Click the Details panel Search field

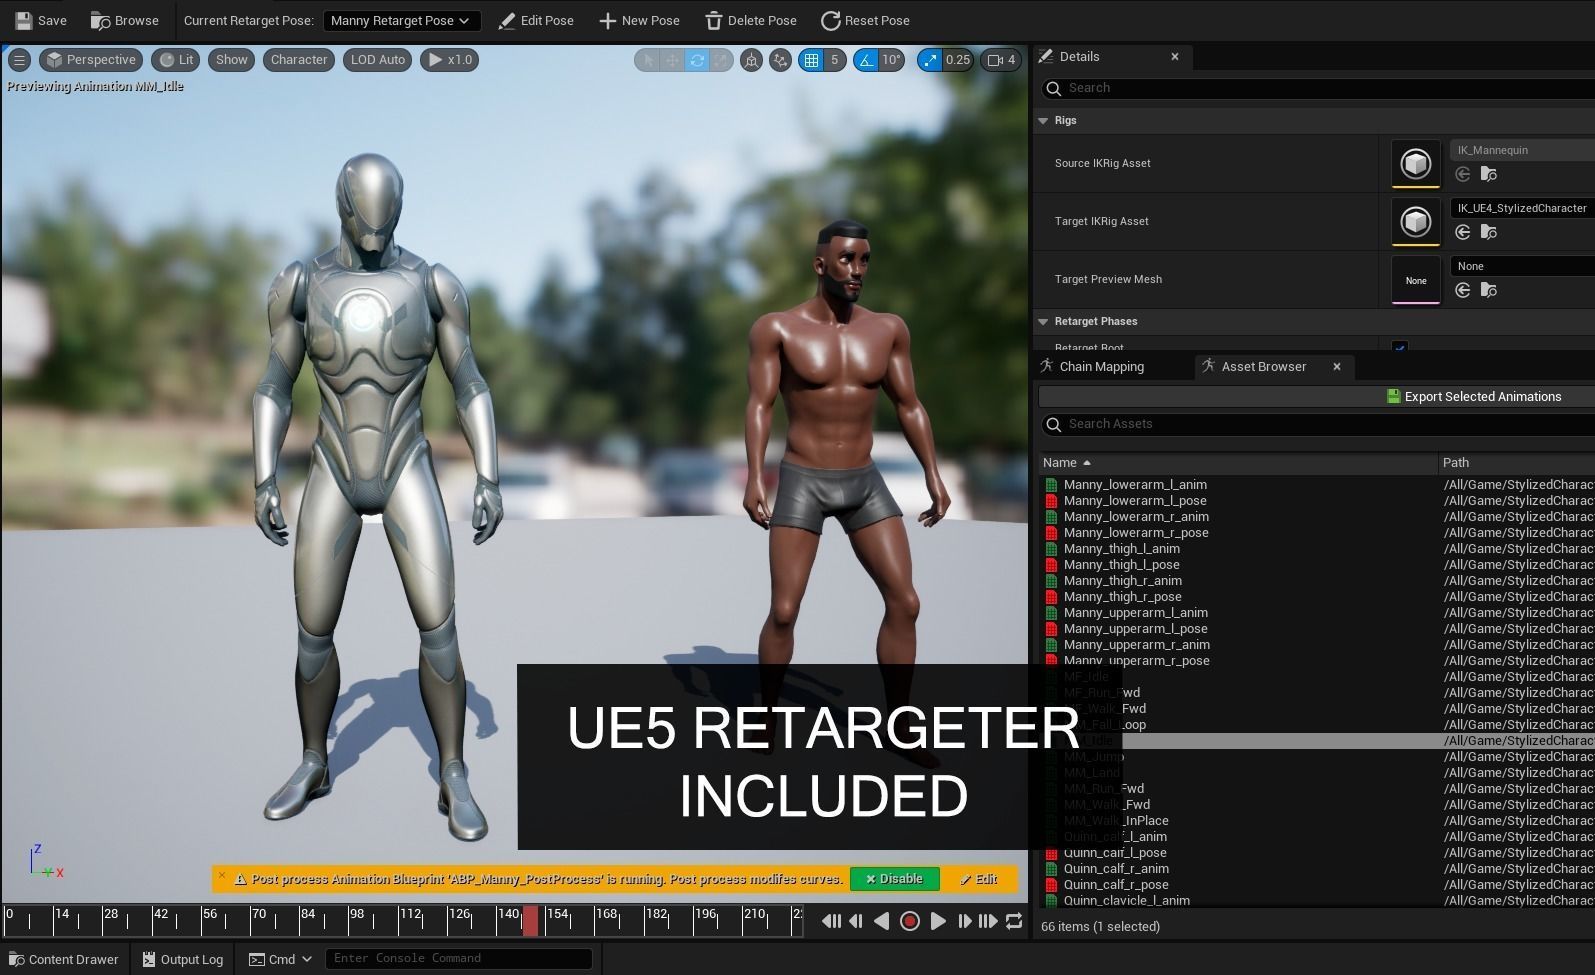click(1318, 88)
